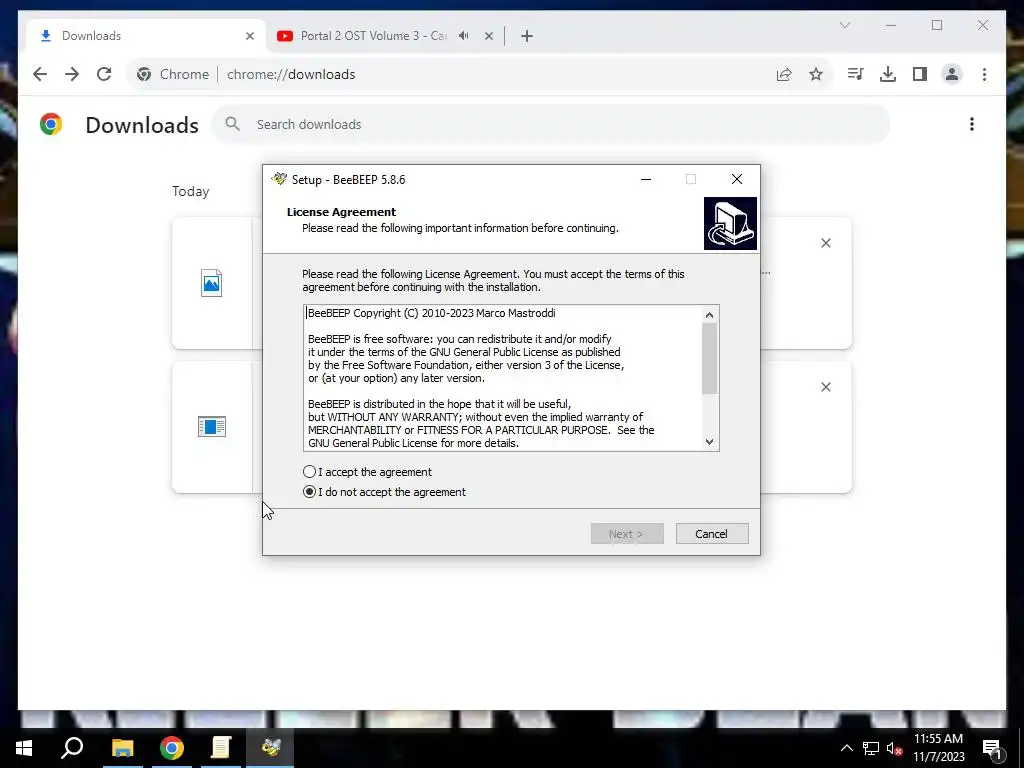Click the disabled Next button in setup
The image size is (1024, 768).
click(x=627, y=534)
